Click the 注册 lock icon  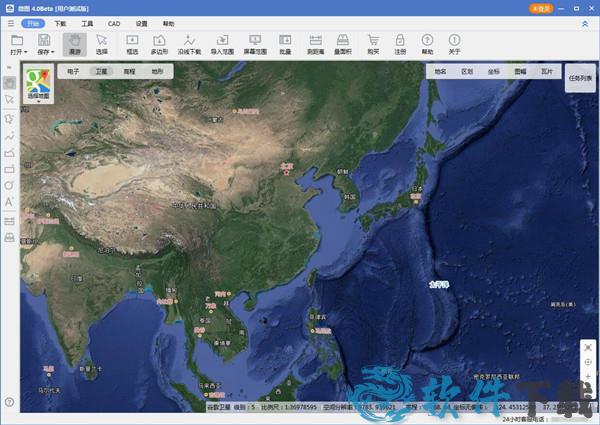400,44
